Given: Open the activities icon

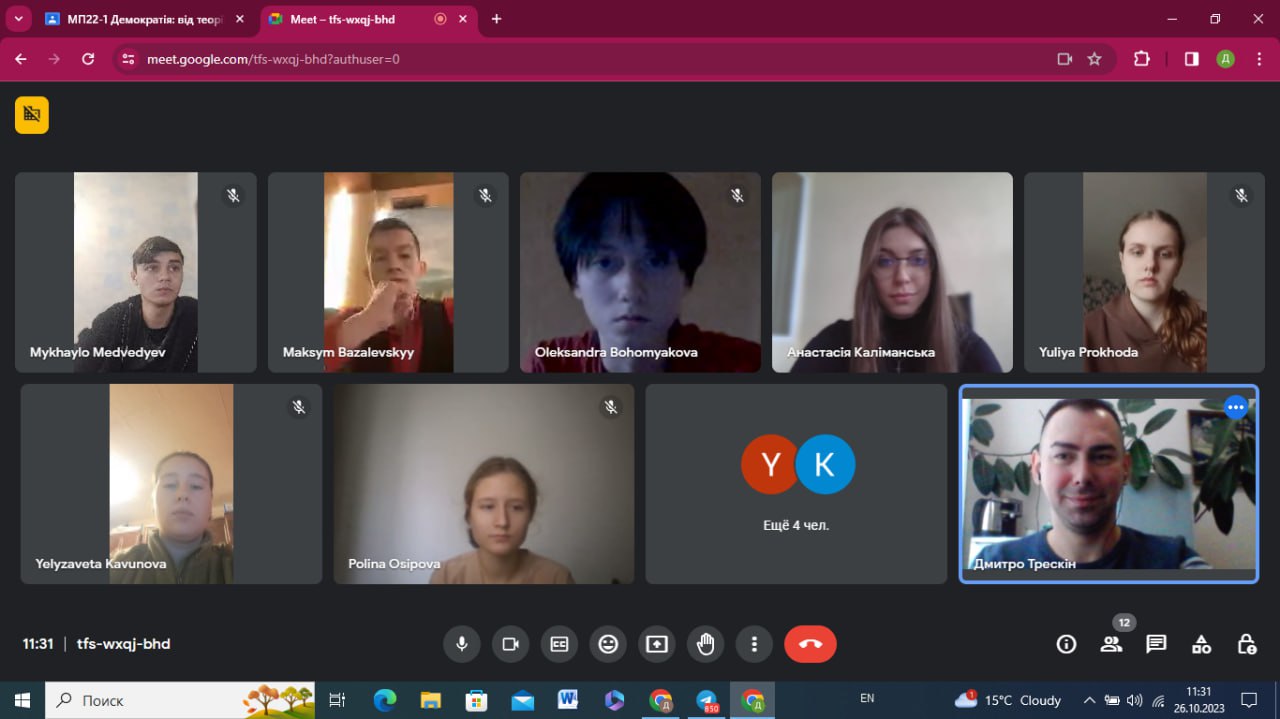Looking at the screenshot, I should point(1201,644).
